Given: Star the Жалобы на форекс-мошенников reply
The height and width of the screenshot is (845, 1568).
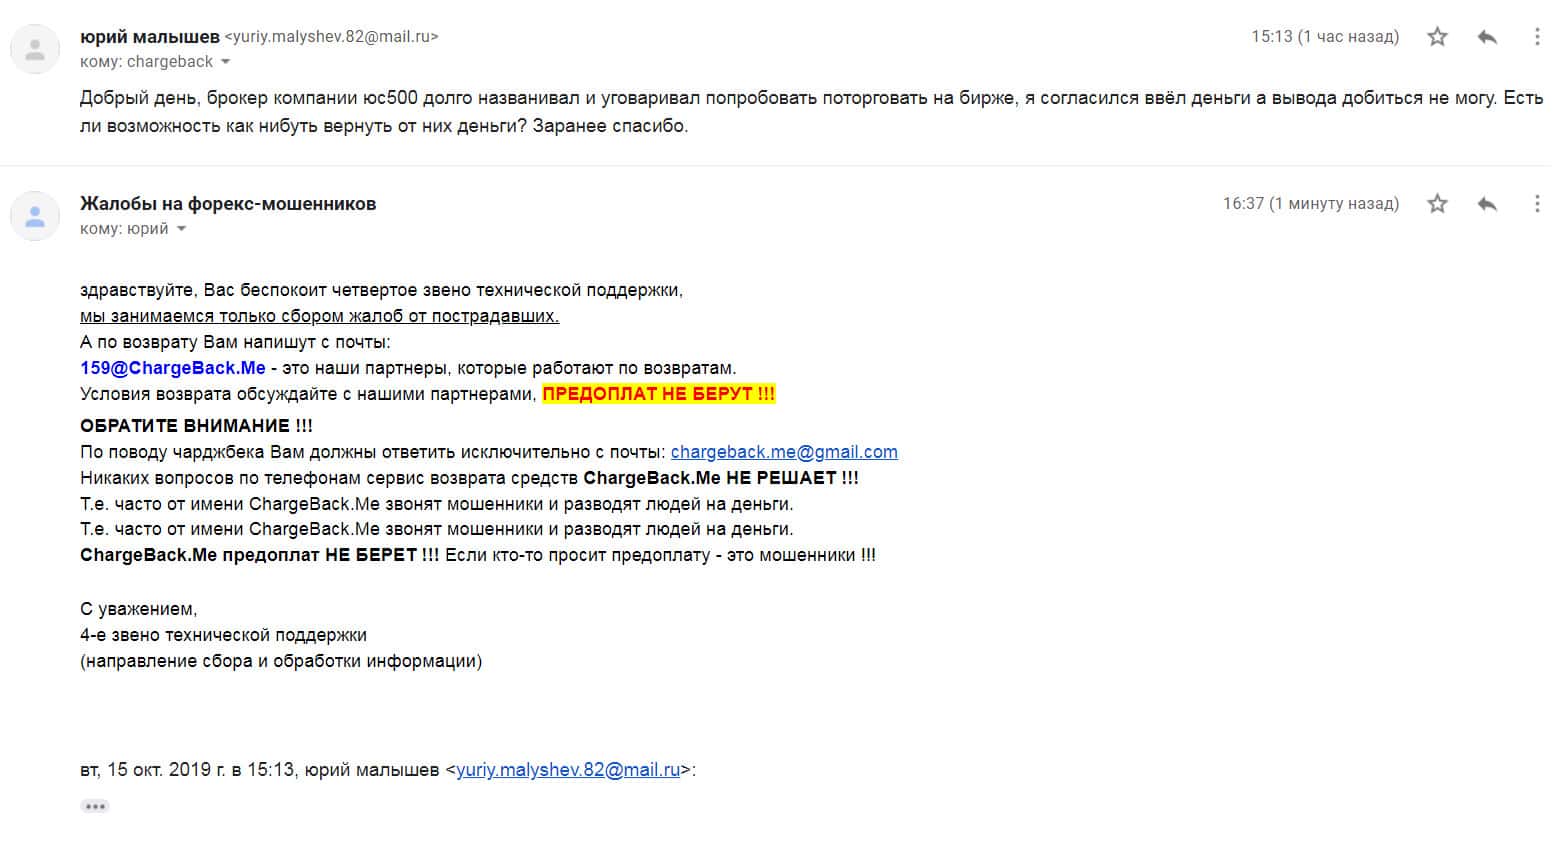Looking at the screenshot, I should (x=1437, y=204).
